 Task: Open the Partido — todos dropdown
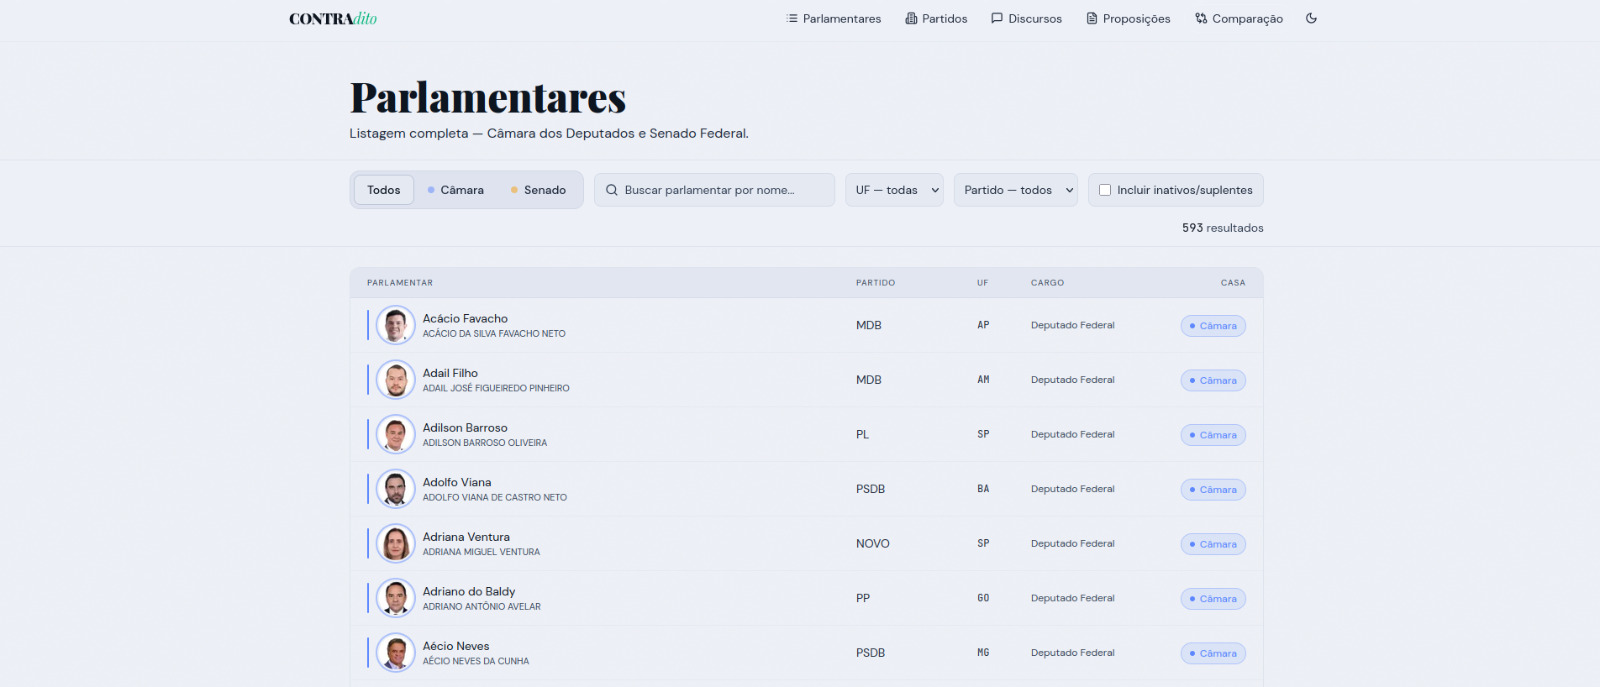click(x=1015, y=190)
